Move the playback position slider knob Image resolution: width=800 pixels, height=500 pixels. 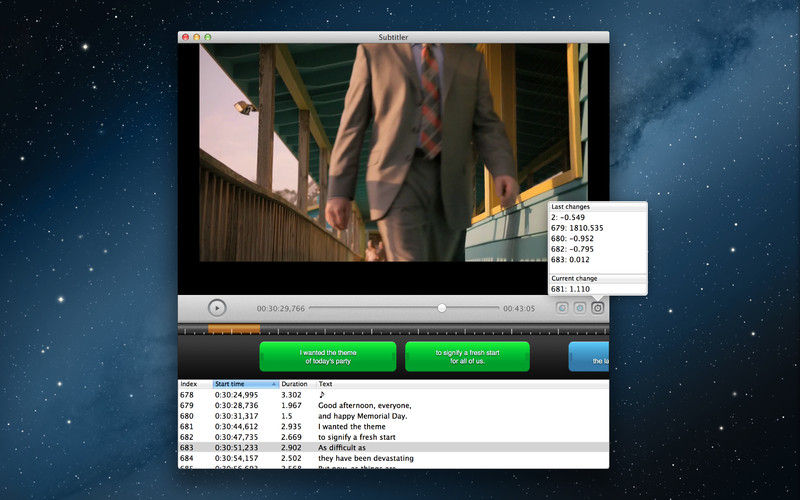tap(442, 308)
